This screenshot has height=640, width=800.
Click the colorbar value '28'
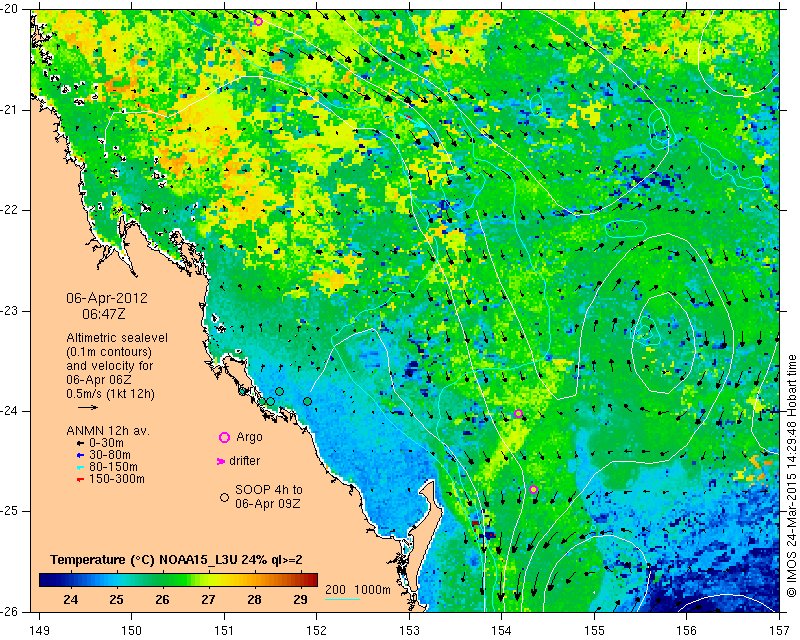pyautogui.click(x=254, y=600)
